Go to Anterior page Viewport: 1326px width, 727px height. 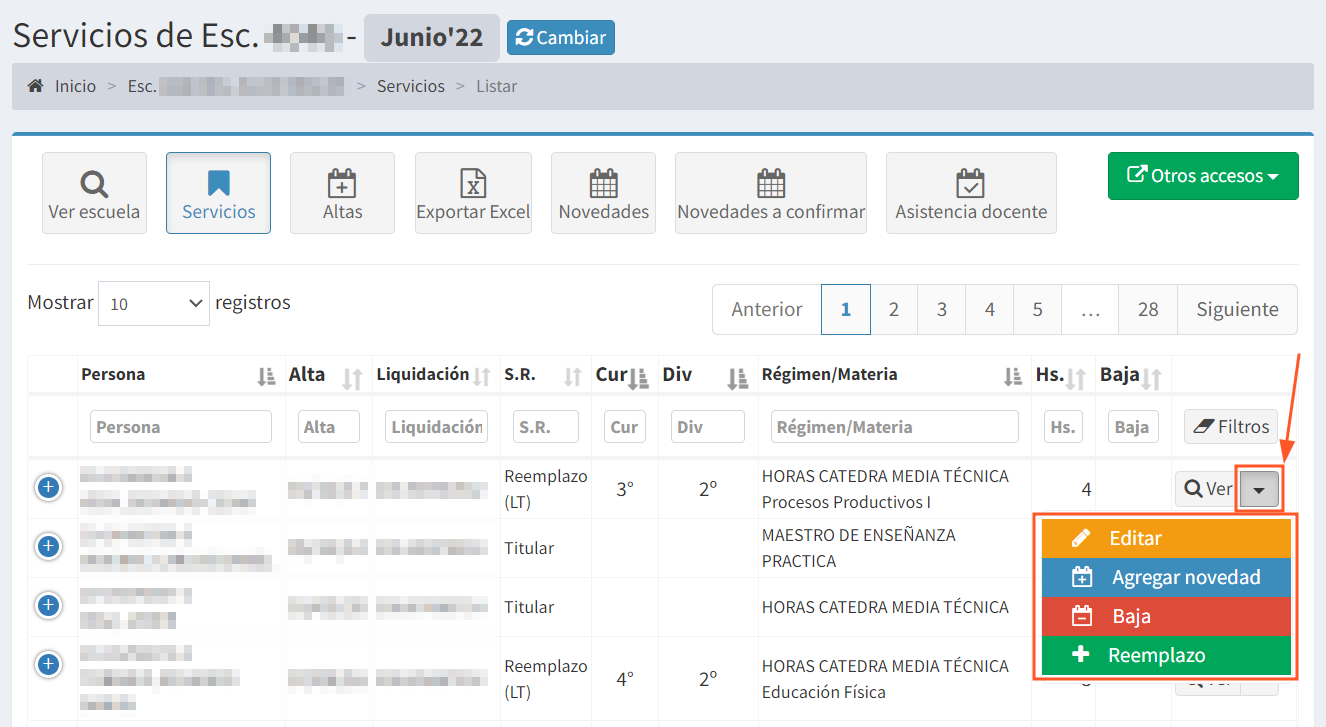click(767, 309)
